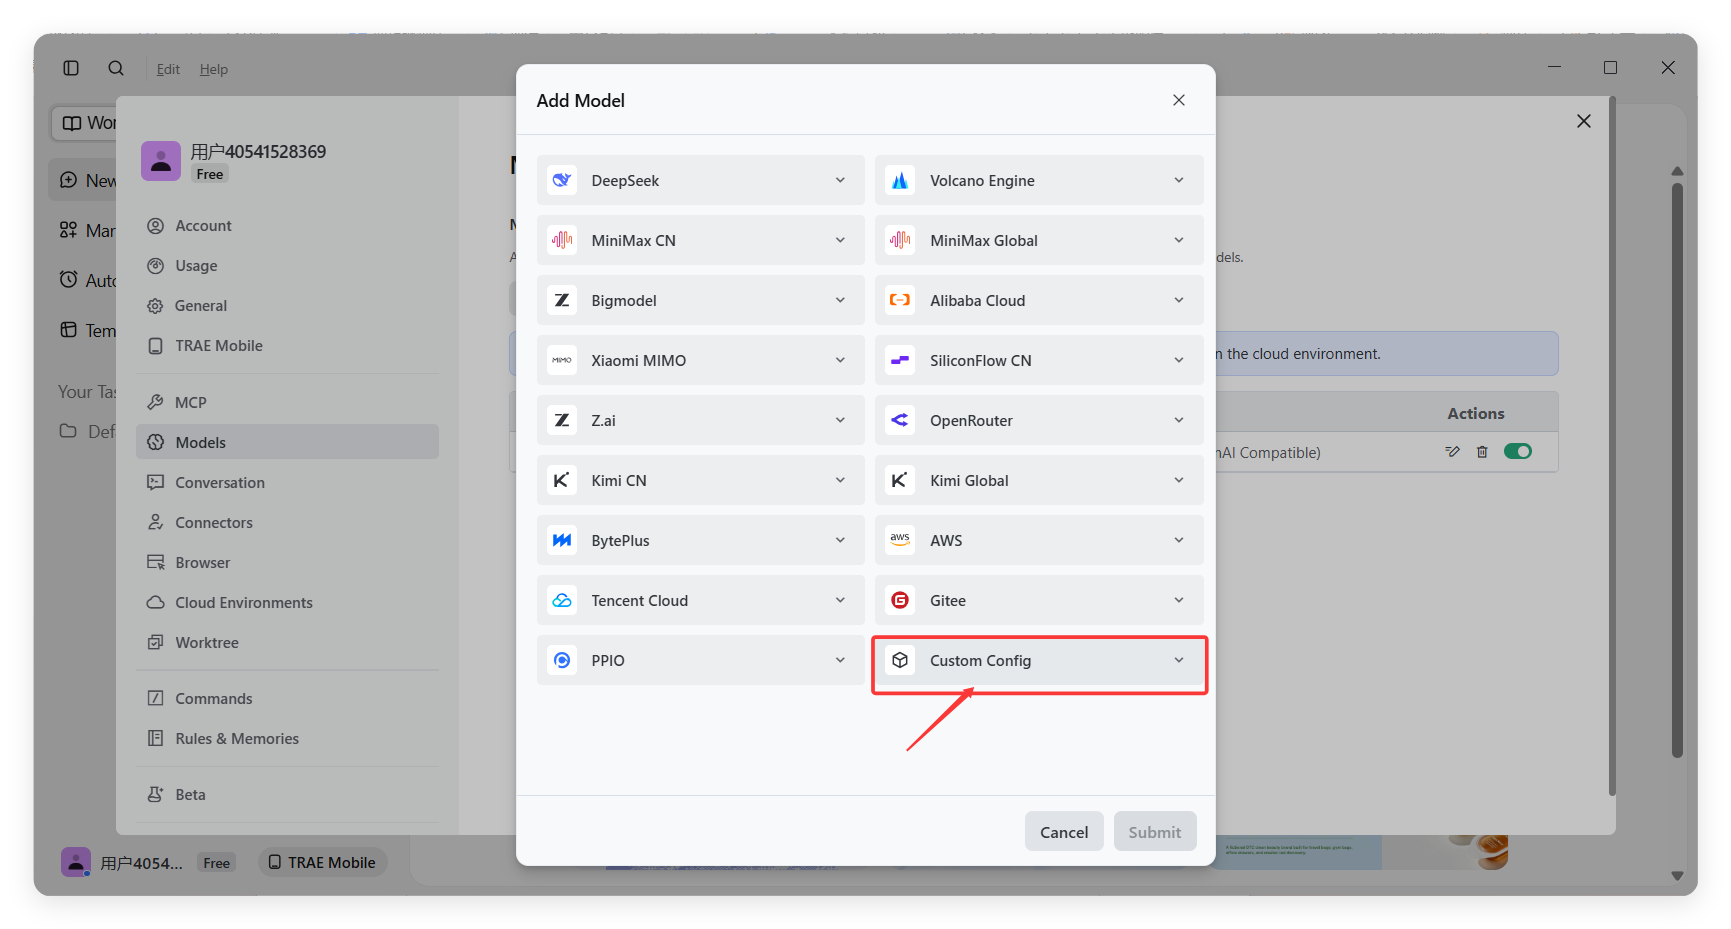Expand the Custom Config dropdown chevron

[1179, 660]
